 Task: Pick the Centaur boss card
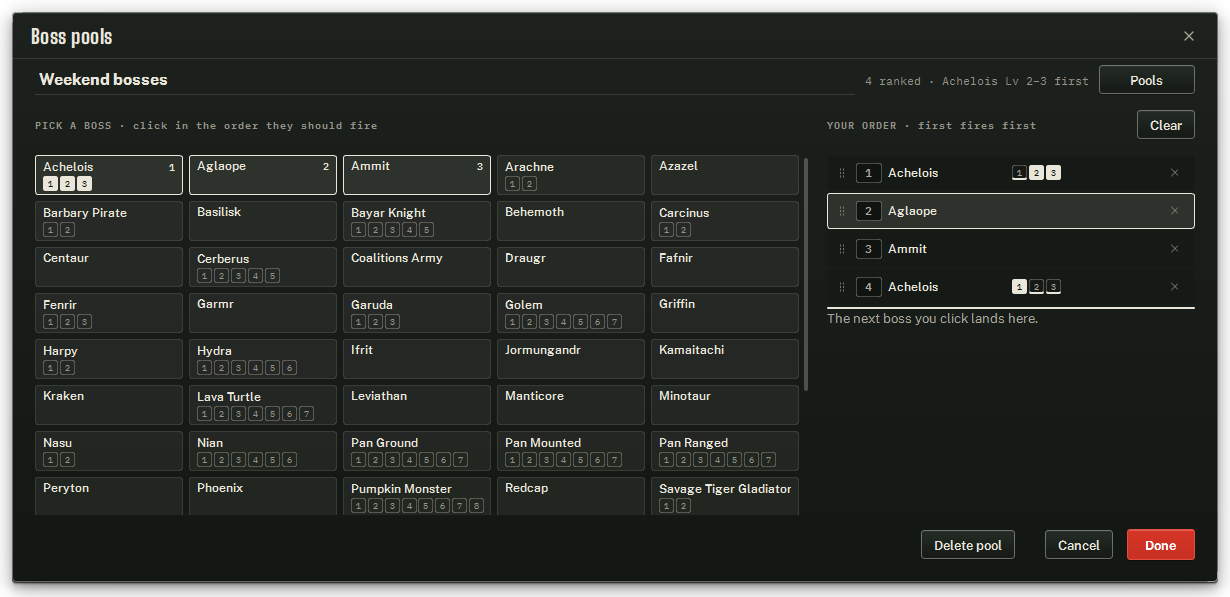pos(109,267)
